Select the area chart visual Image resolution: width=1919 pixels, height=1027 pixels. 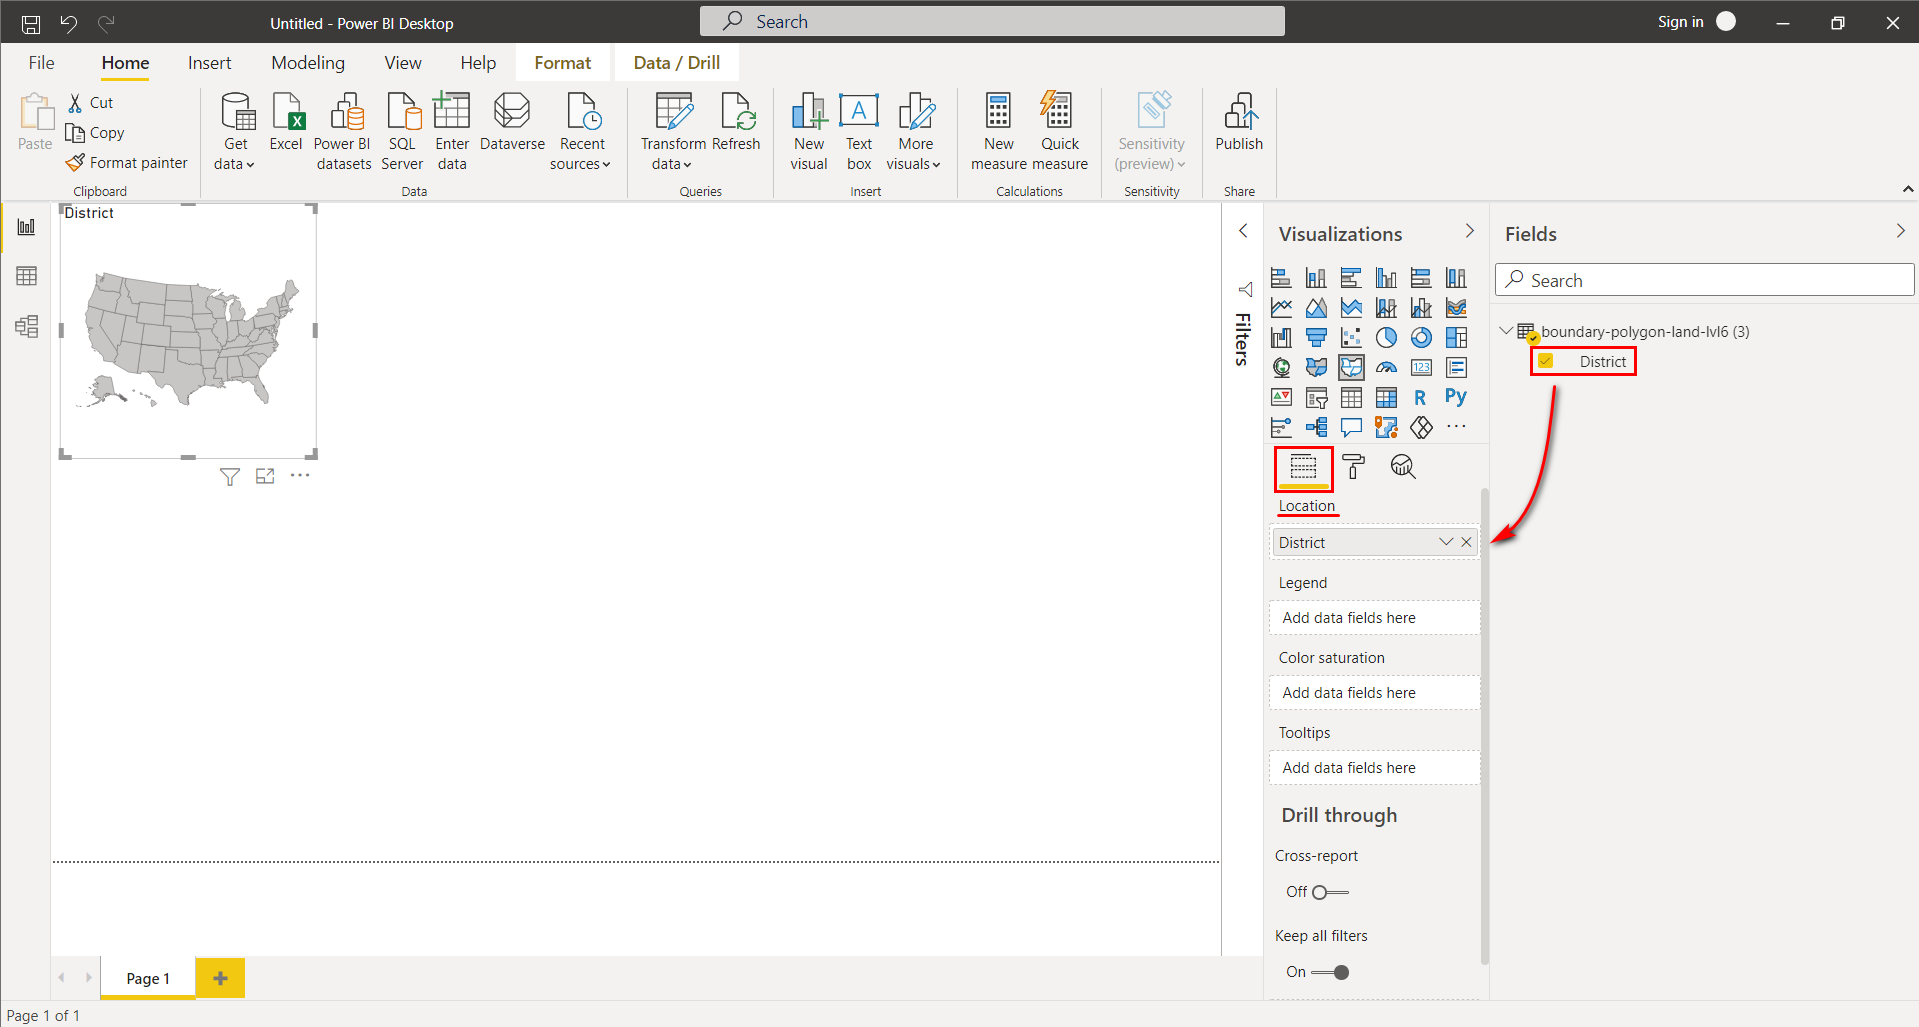point(1316,308)
